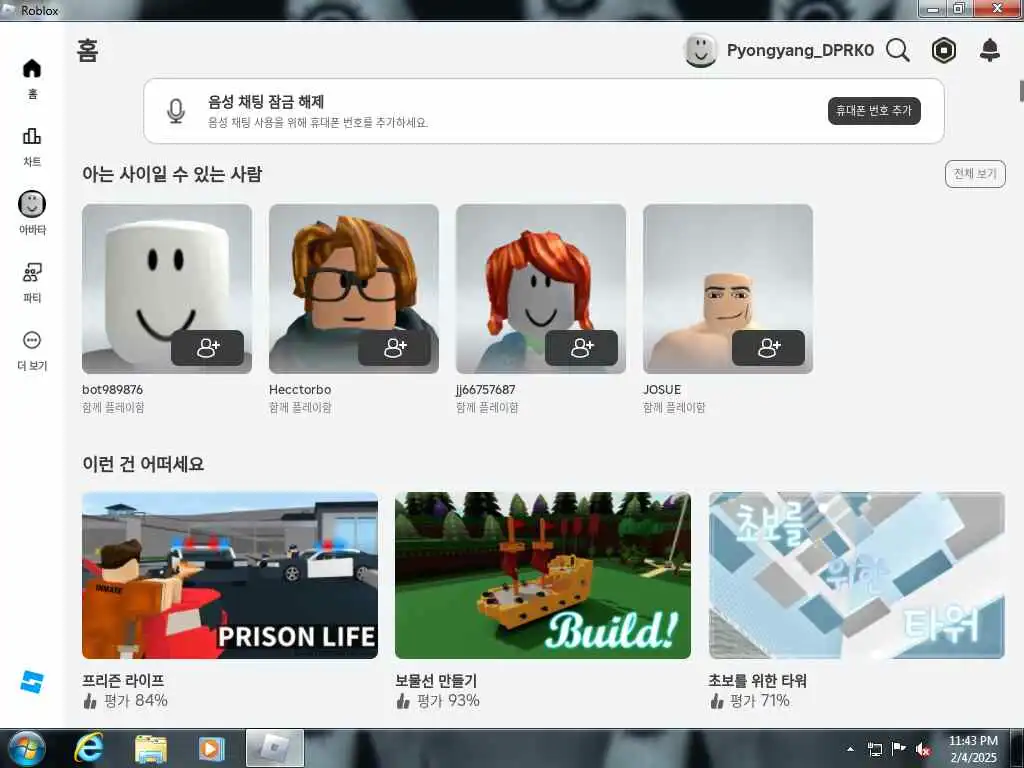
Task: Open the Charts sidebar icon
Action: [x=32, y=136]
